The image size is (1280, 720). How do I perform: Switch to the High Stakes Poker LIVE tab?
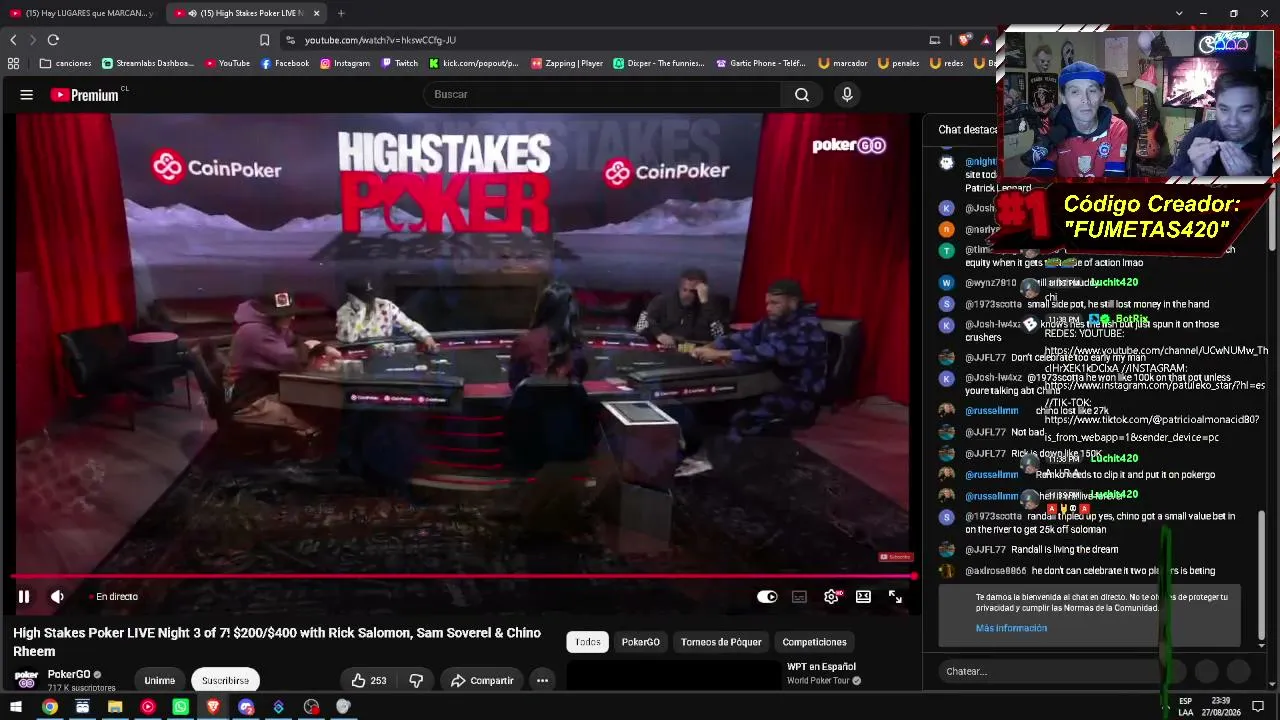tap(245, 13)
